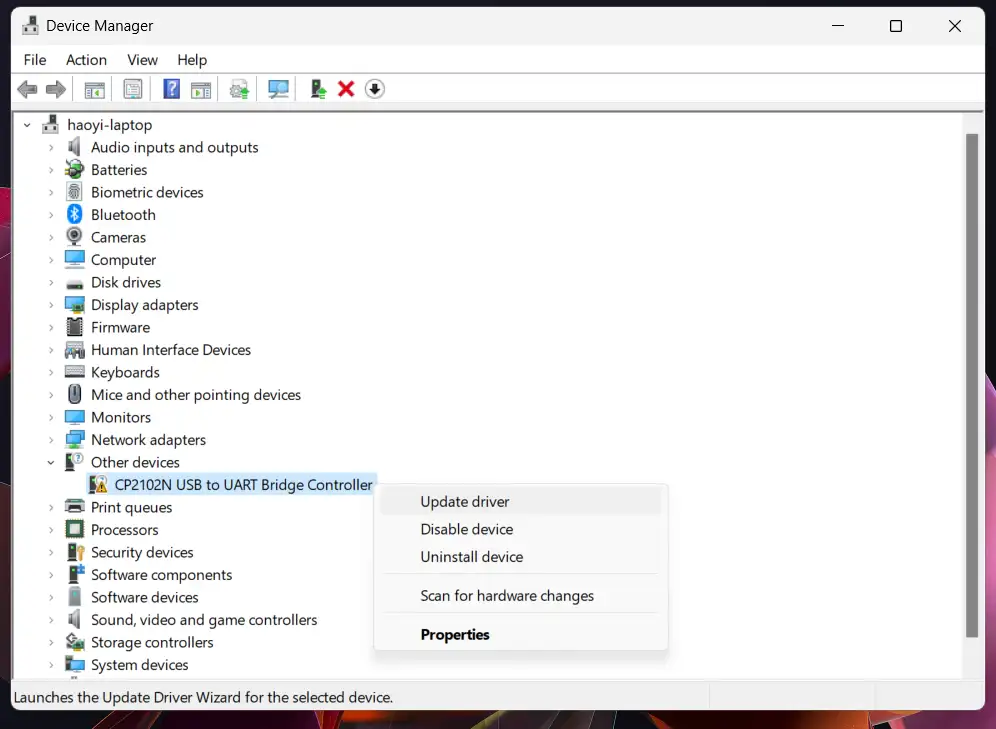The width and height of the screenshot is (996, 729).
Task: Open the Action menu
Action: [86, 60]
